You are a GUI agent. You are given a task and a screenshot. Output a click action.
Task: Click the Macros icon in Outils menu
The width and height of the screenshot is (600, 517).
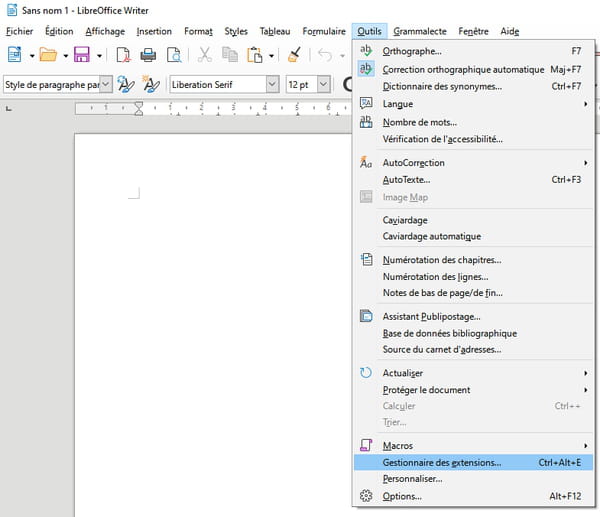click(366, 445)
